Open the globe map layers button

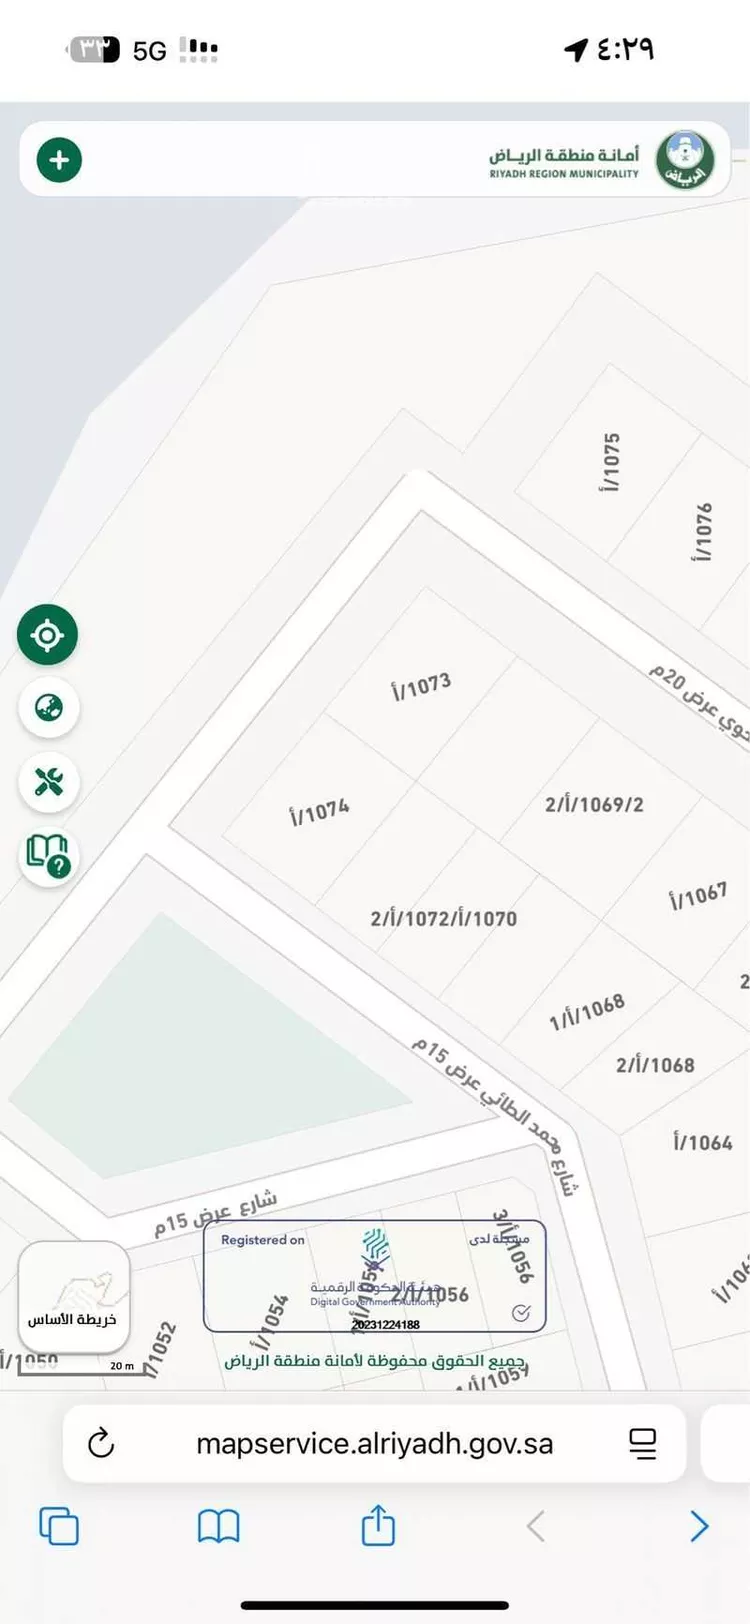click(49, 708)
